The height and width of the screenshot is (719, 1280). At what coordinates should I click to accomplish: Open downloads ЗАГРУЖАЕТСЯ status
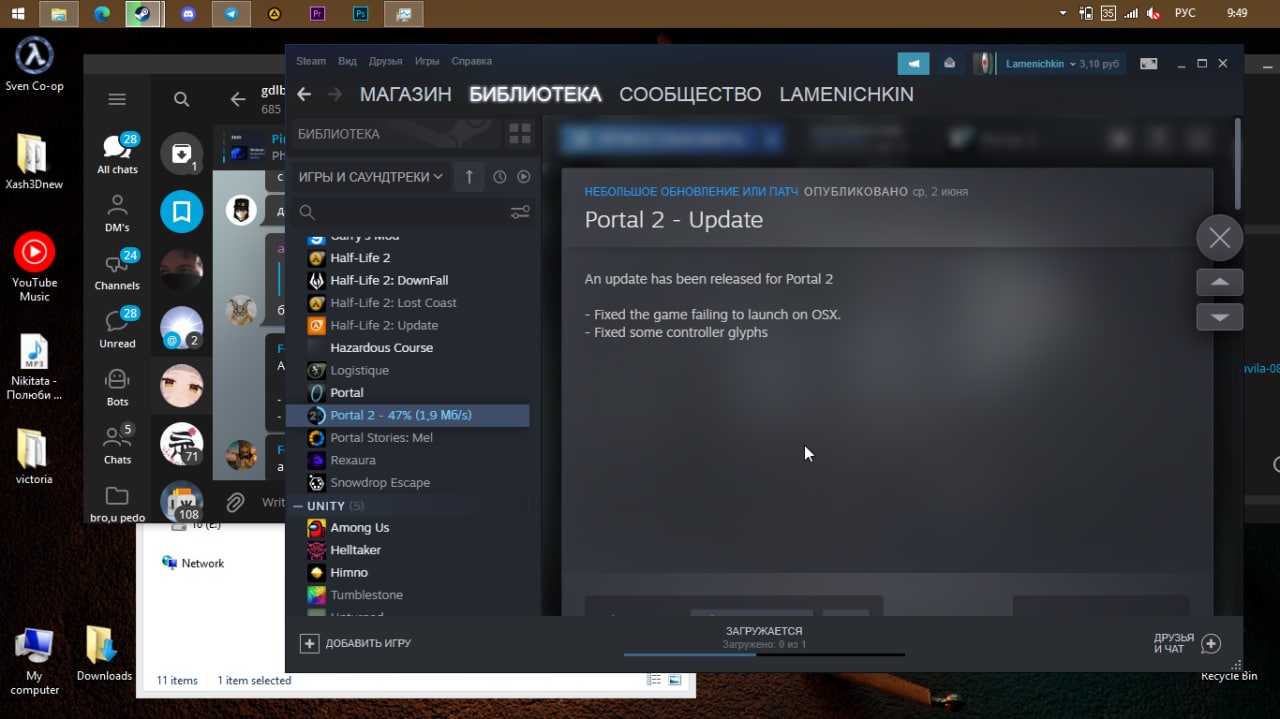[x=764, y=631]
